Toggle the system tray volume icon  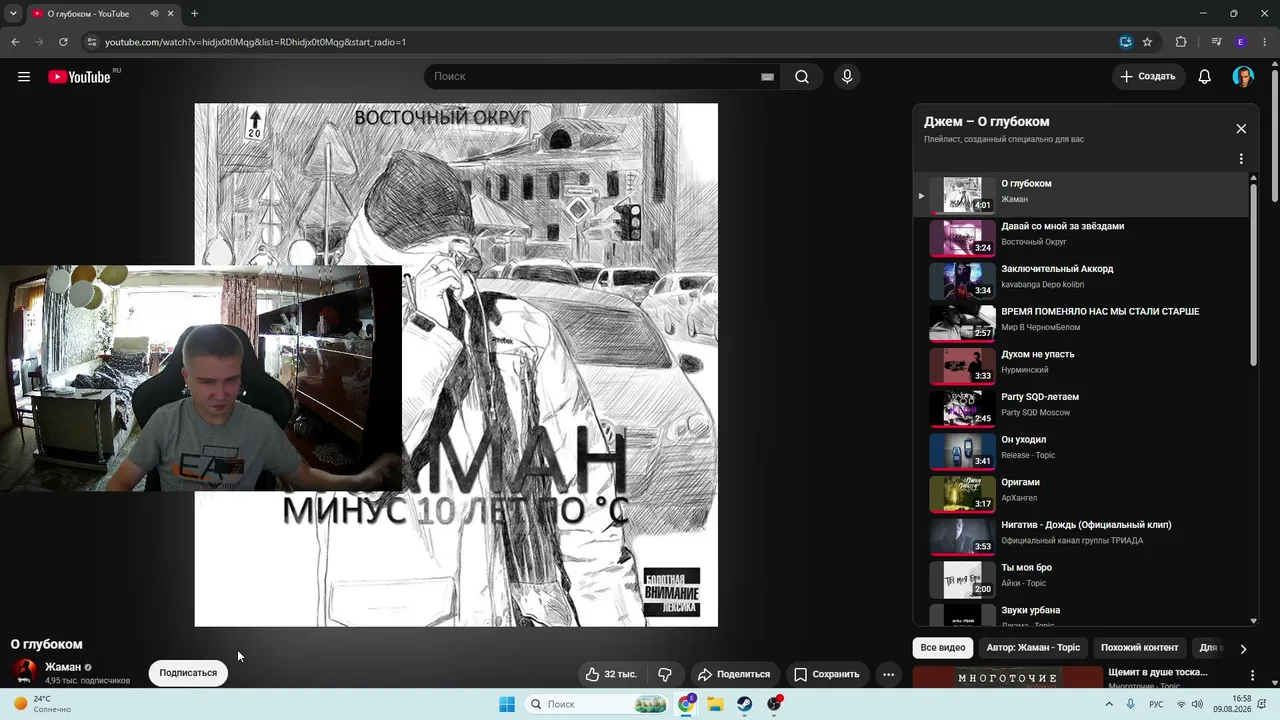[1197, 704]
